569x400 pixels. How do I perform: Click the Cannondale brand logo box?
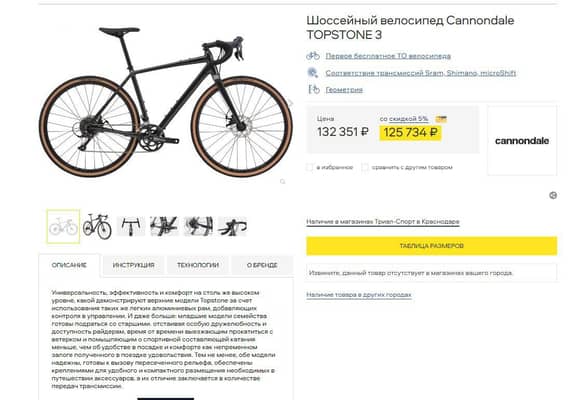pyautogui.click(x=522, y=141)
